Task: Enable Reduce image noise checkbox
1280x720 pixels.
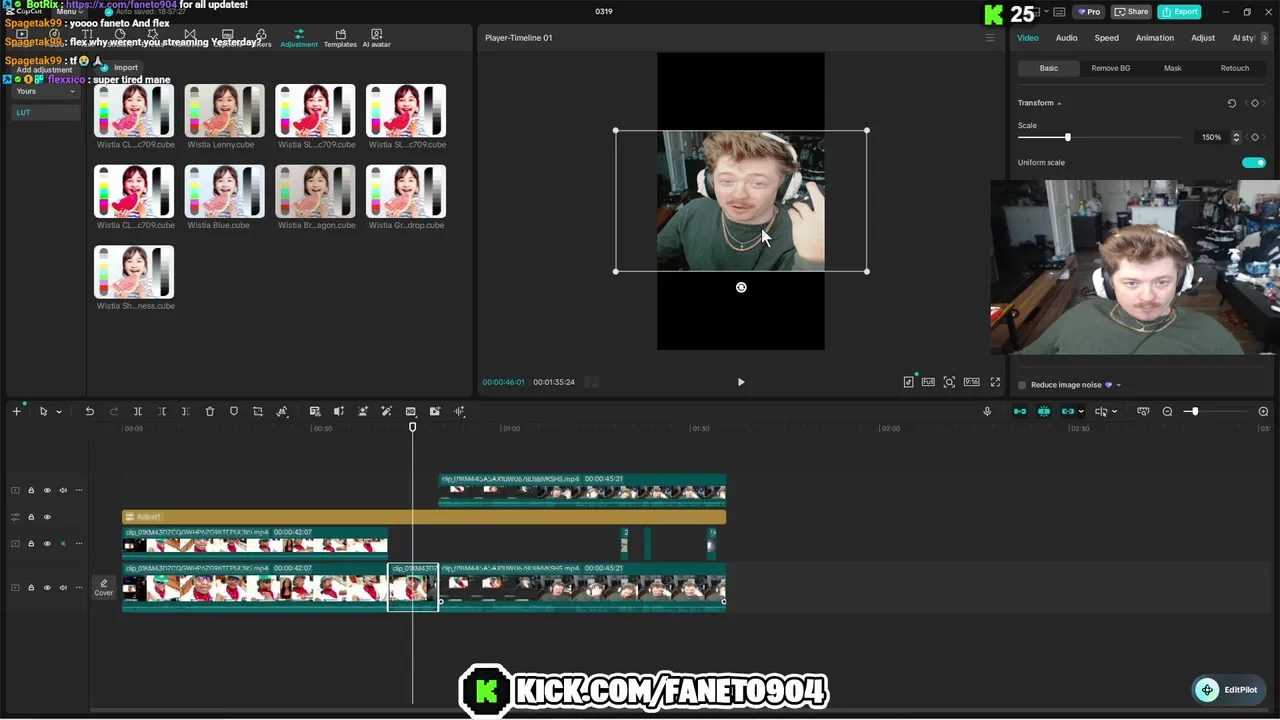Action: (x=1022, y=385)
